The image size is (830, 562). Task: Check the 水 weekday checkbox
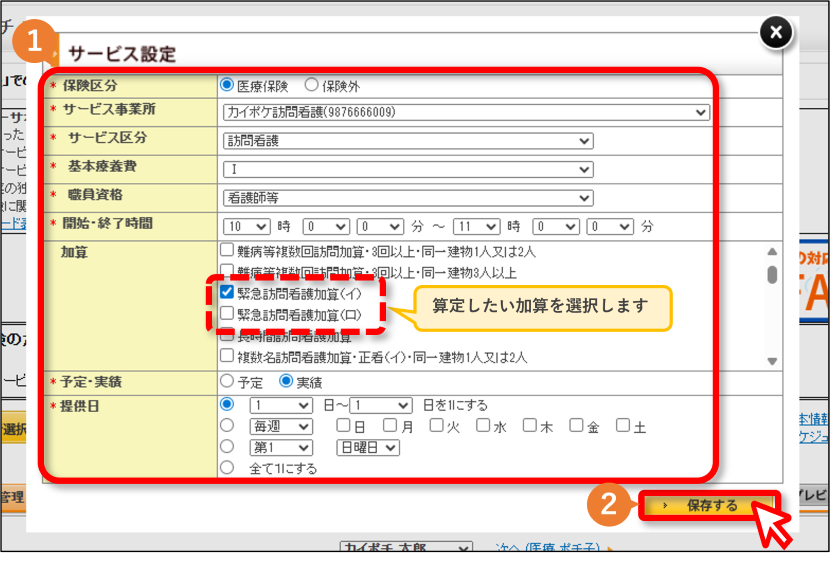[x=483, y=425]
